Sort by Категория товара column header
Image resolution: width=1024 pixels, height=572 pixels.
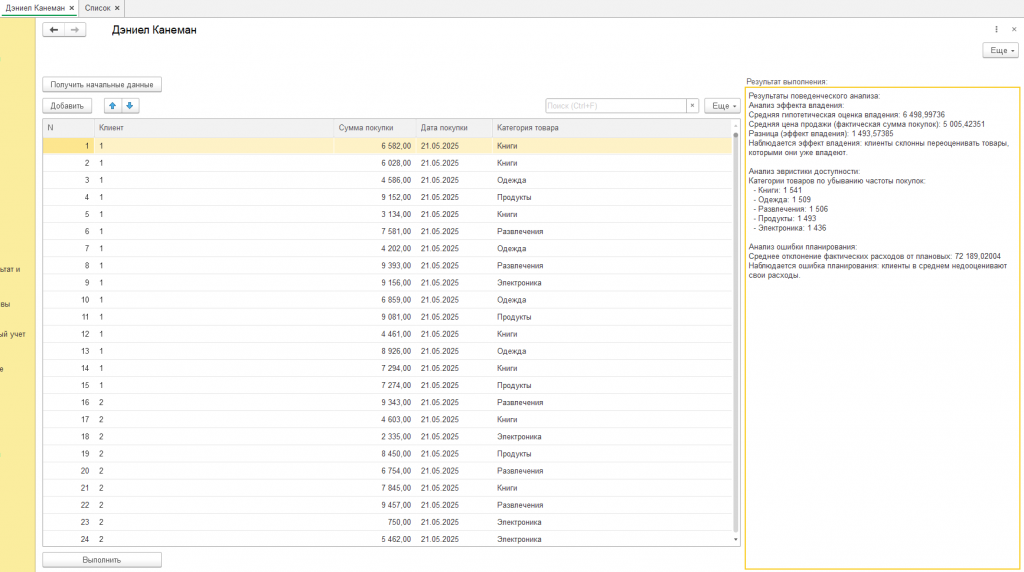(x=612, y=128)
